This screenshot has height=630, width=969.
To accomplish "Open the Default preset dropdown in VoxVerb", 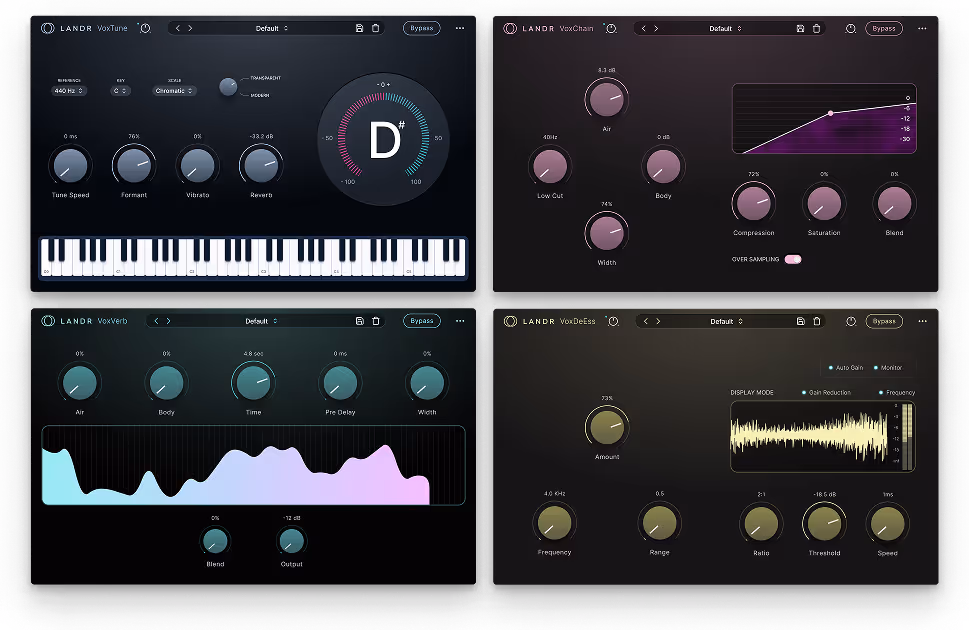I will tap(261, 321).
